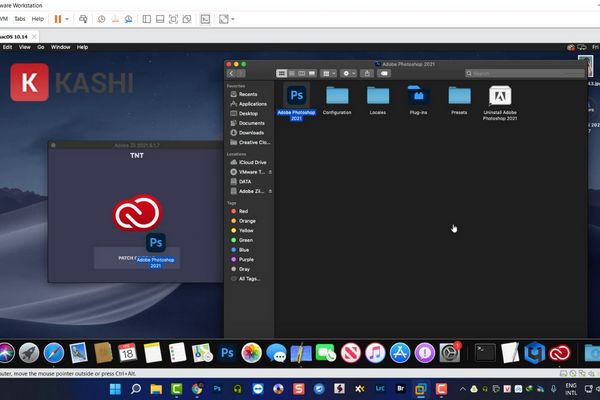Click the revert to snapshot icon
600x400 pixels.
pos(115,19)
